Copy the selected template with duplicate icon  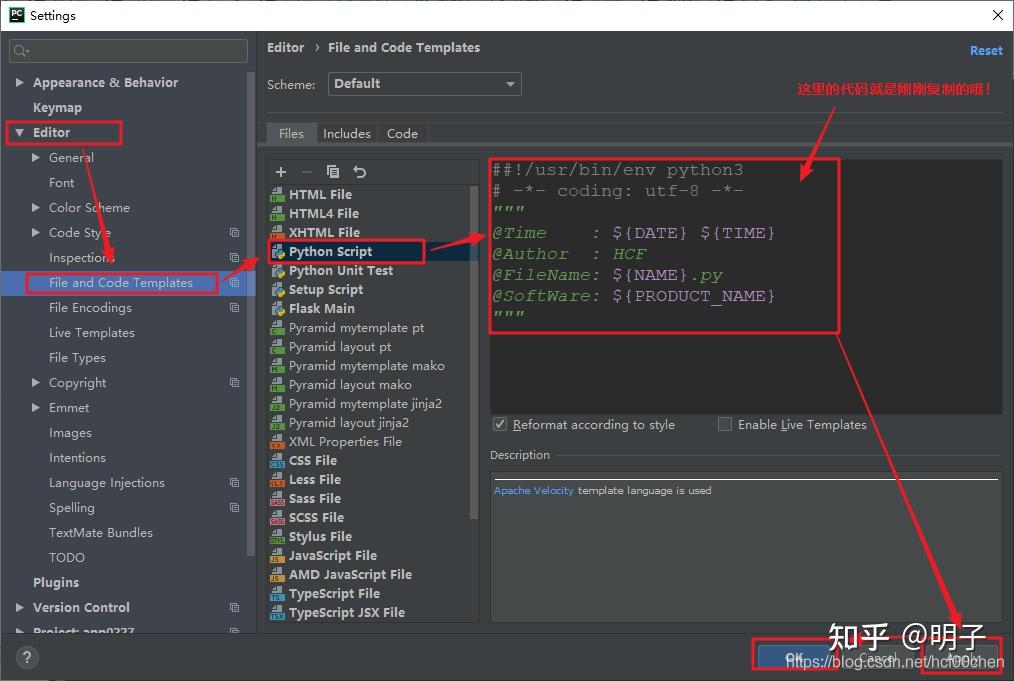(333, 171)
